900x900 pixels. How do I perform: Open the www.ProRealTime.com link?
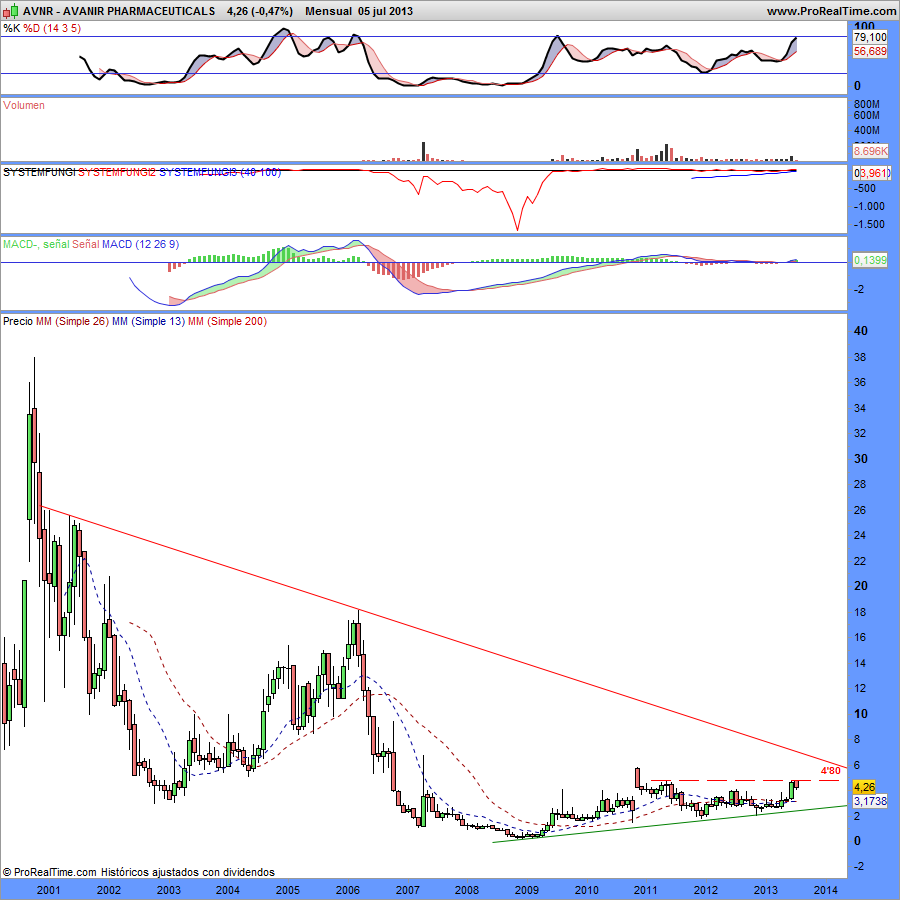click(x=831, y=11)
